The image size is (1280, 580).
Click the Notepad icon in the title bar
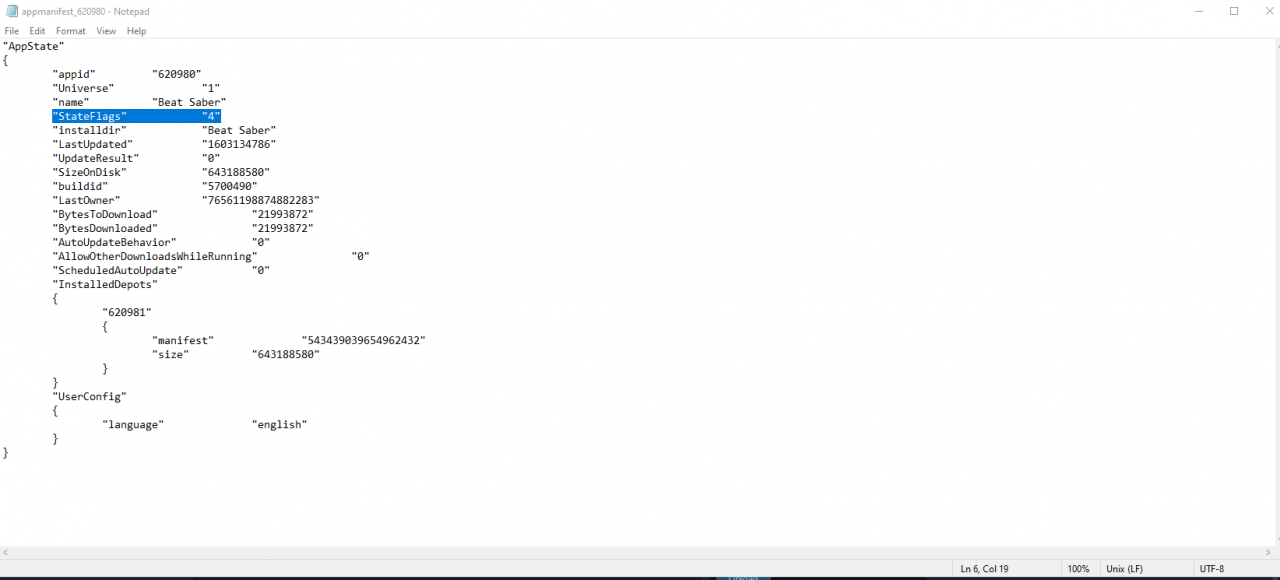(11, 11)
